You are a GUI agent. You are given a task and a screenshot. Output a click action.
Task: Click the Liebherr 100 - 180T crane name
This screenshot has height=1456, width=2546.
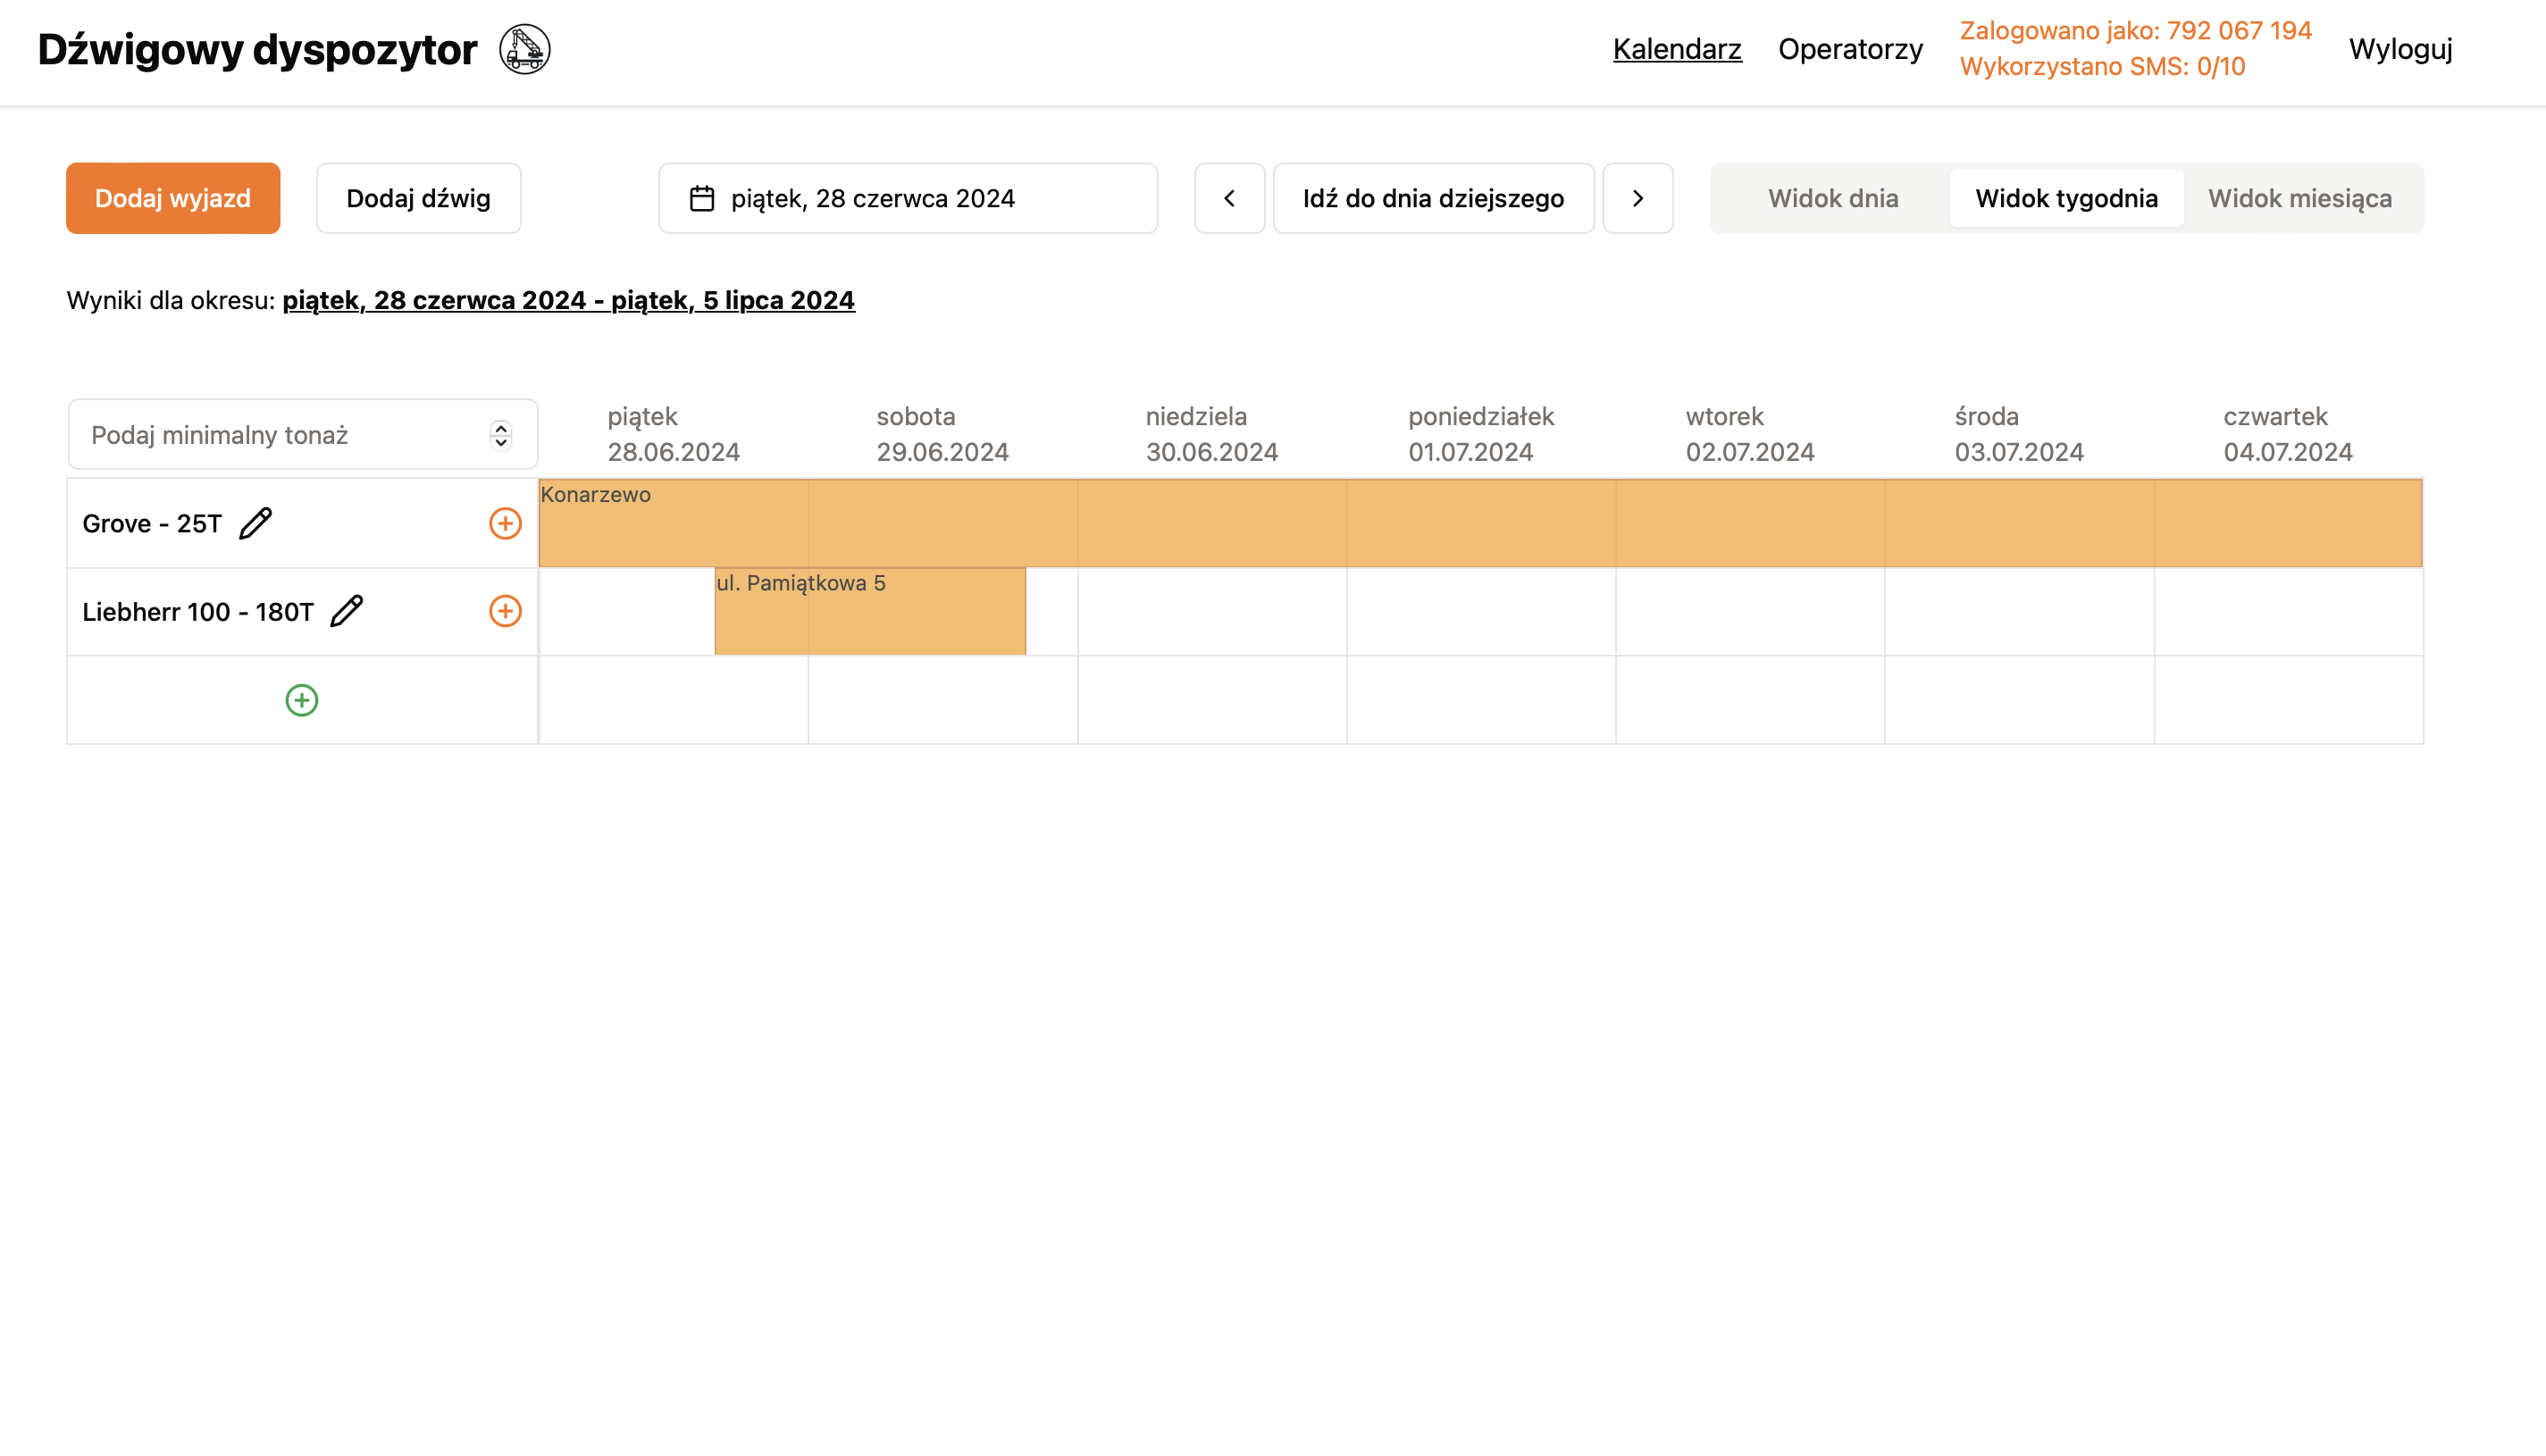coord(198,611)
